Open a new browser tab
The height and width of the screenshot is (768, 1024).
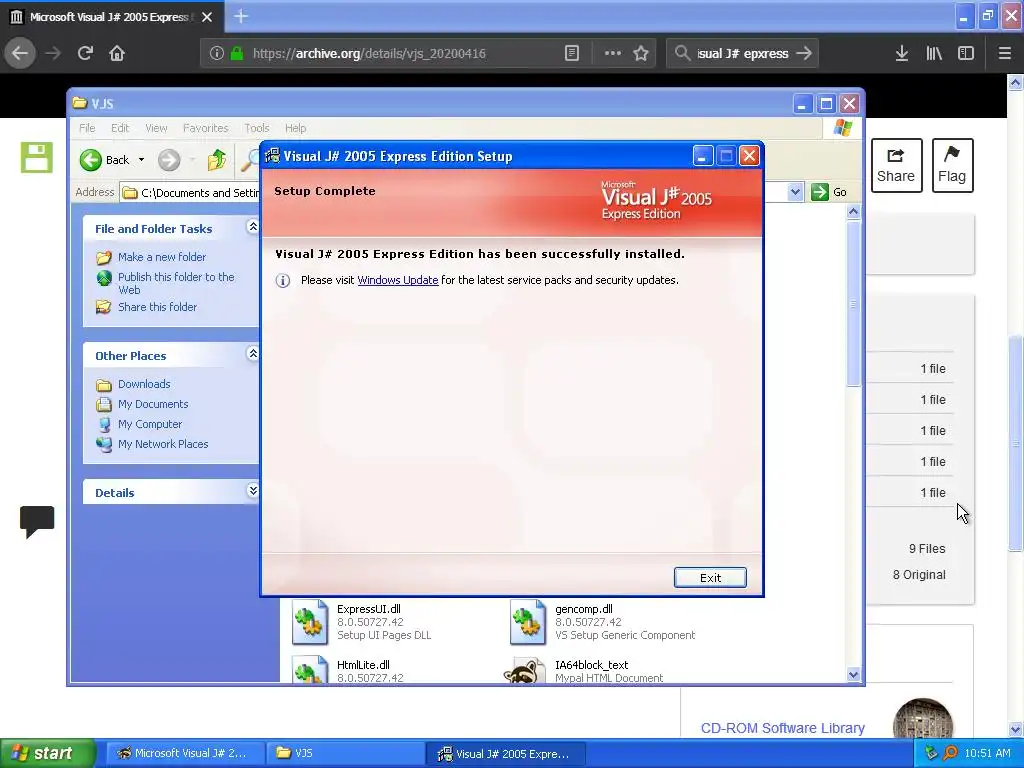pos(241,16)
